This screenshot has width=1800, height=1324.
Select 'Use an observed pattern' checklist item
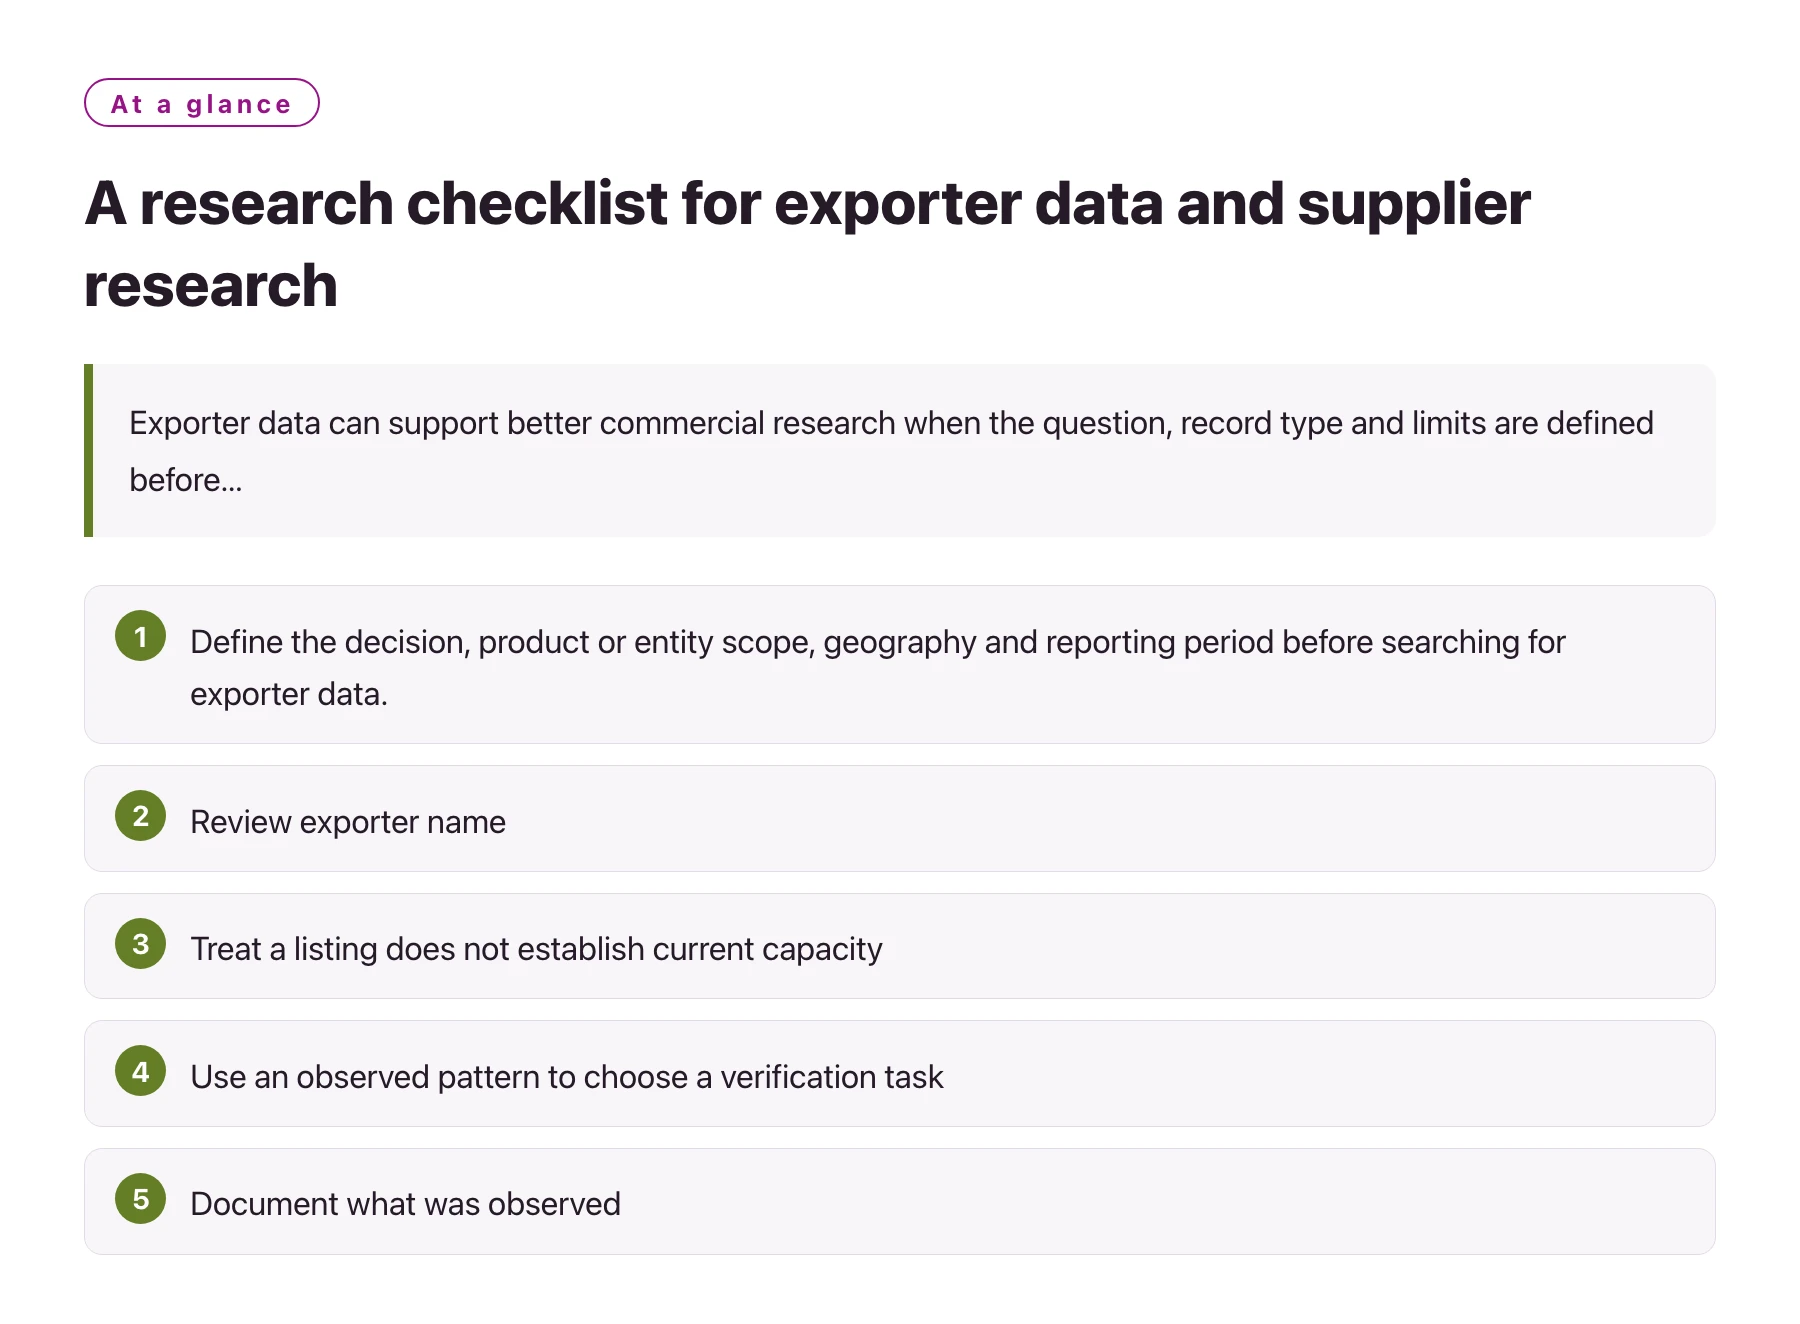[900, 1074]
